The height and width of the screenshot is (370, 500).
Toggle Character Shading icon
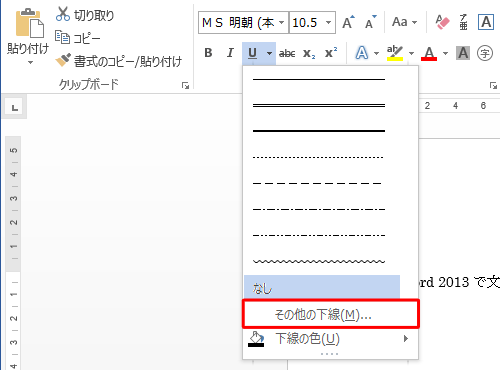pyautogui.click(x=463, y=53)
